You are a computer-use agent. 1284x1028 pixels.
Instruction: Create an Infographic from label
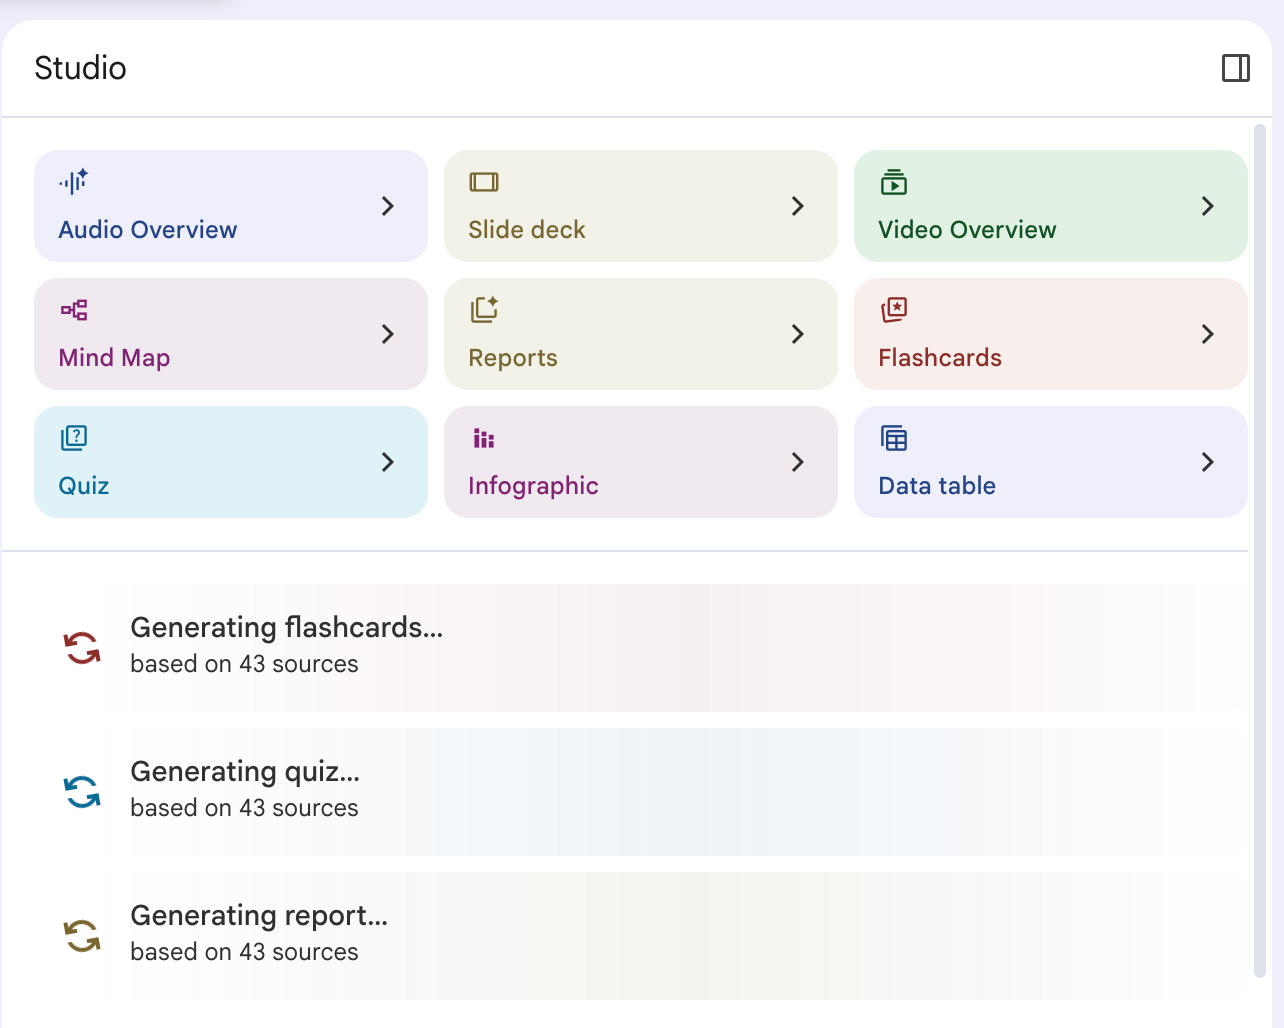(x=533, y=486)
